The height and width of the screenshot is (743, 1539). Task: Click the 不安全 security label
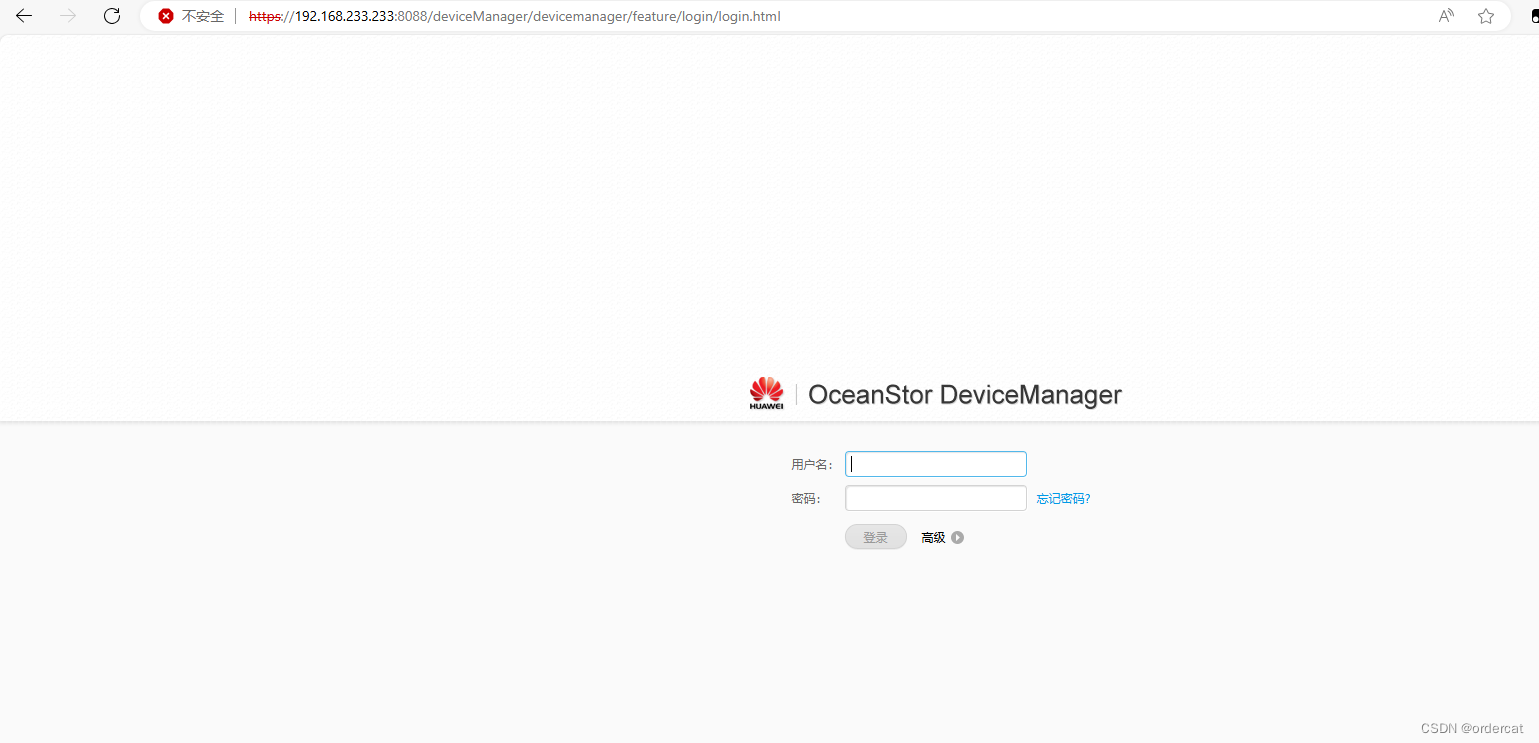coord(203,16)
